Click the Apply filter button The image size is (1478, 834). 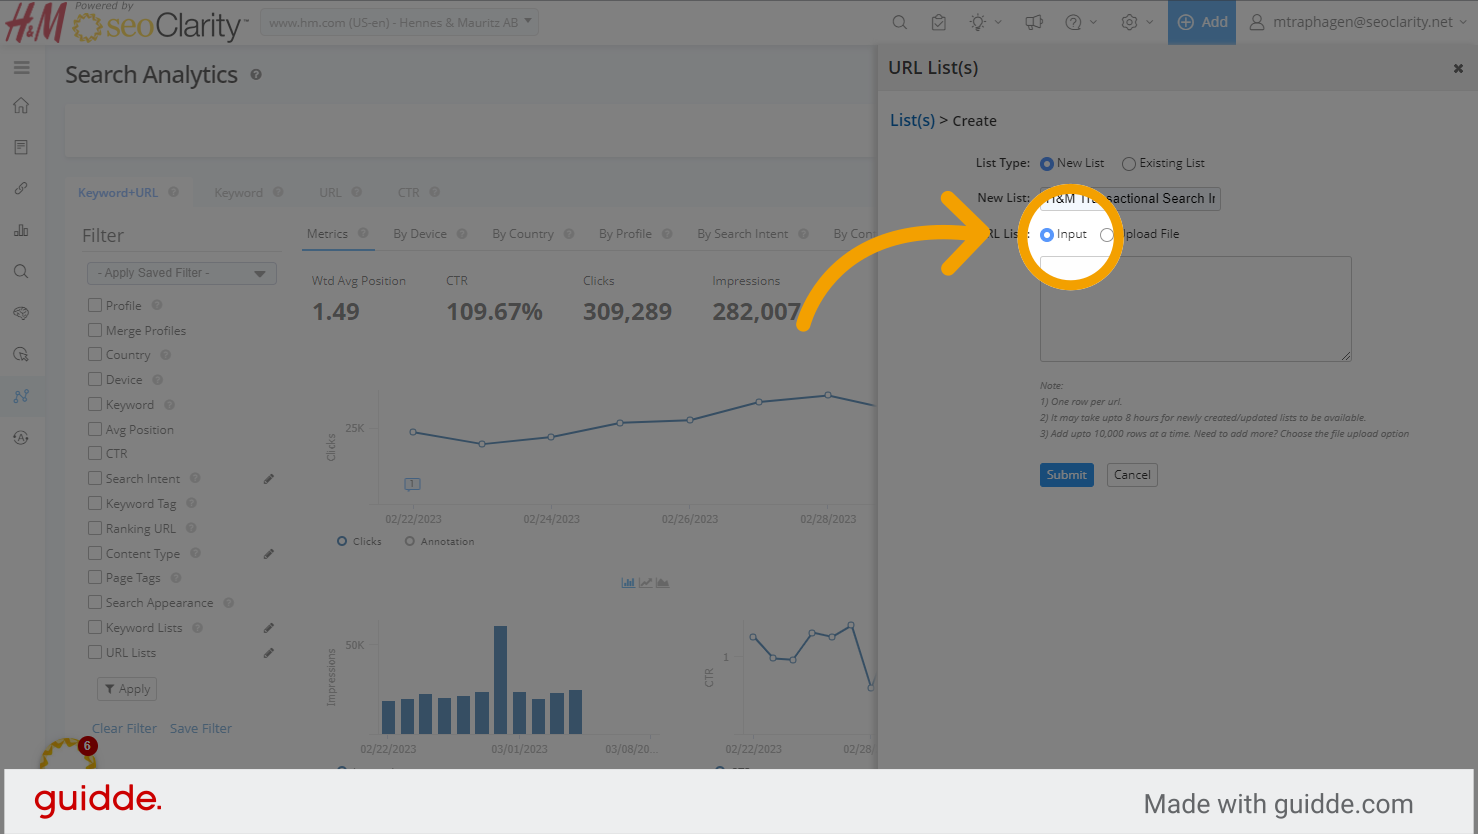point(127,689)
